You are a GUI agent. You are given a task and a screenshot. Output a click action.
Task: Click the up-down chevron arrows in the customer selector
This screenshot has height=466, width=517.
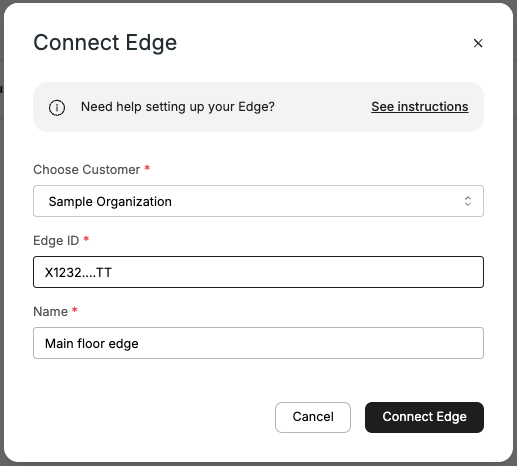click(468, 201)
